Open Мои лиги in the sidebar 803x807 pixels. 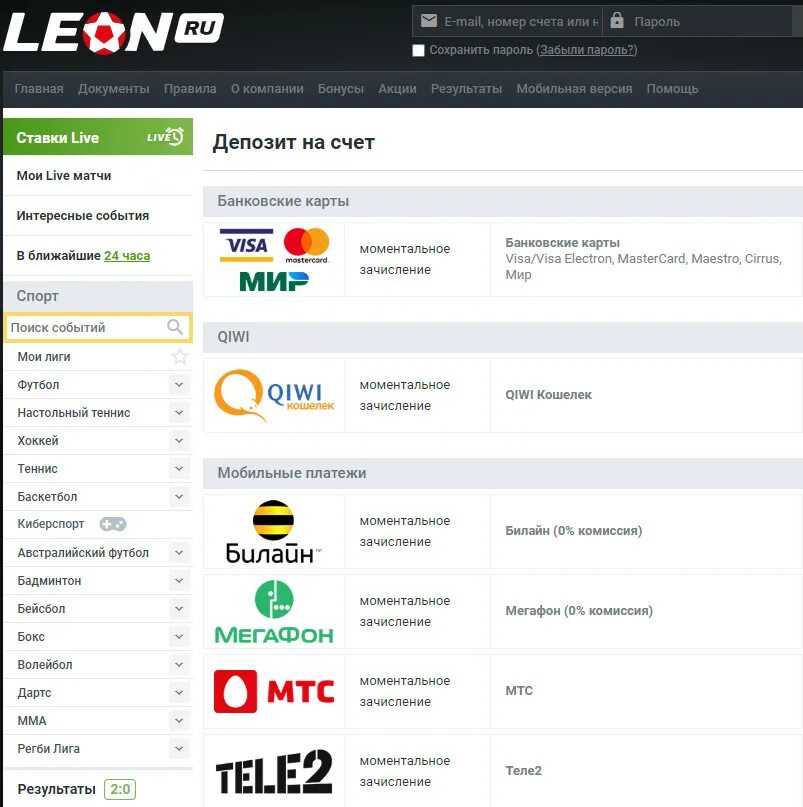(x=44, y=357)
